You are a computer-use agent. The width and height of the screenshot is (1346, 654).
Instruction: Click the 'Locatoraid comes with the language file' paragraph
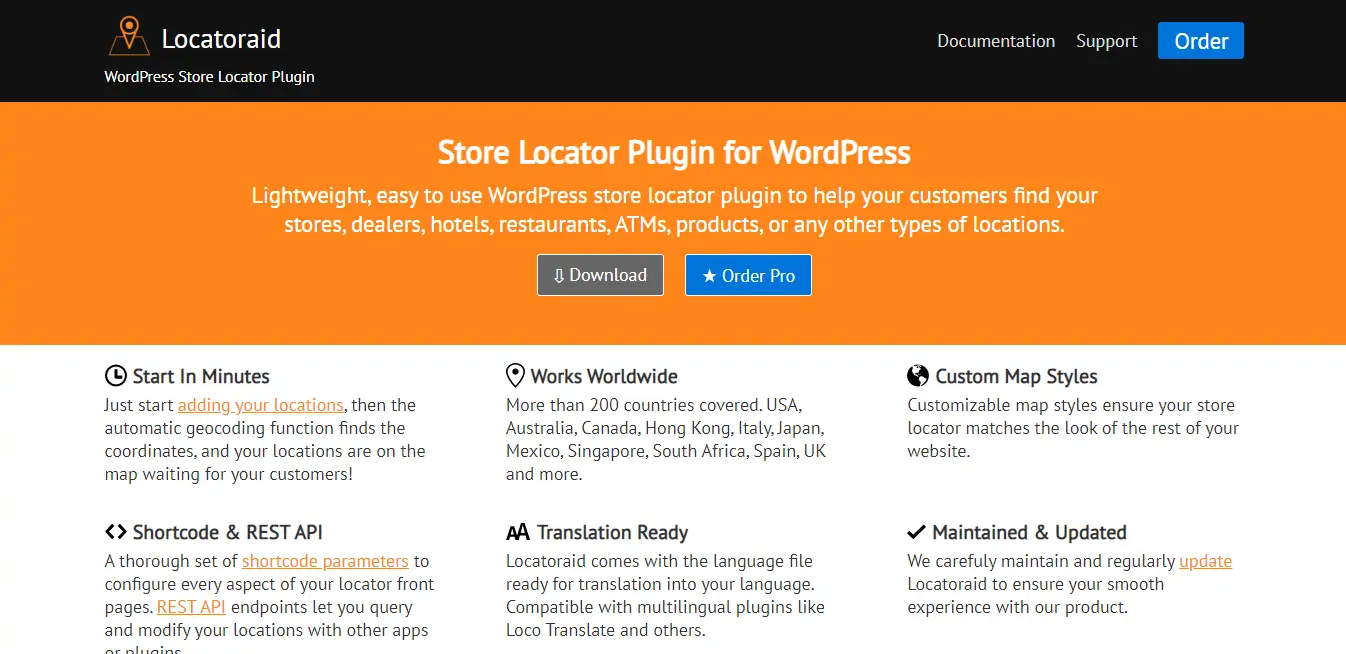coord(665,596)
